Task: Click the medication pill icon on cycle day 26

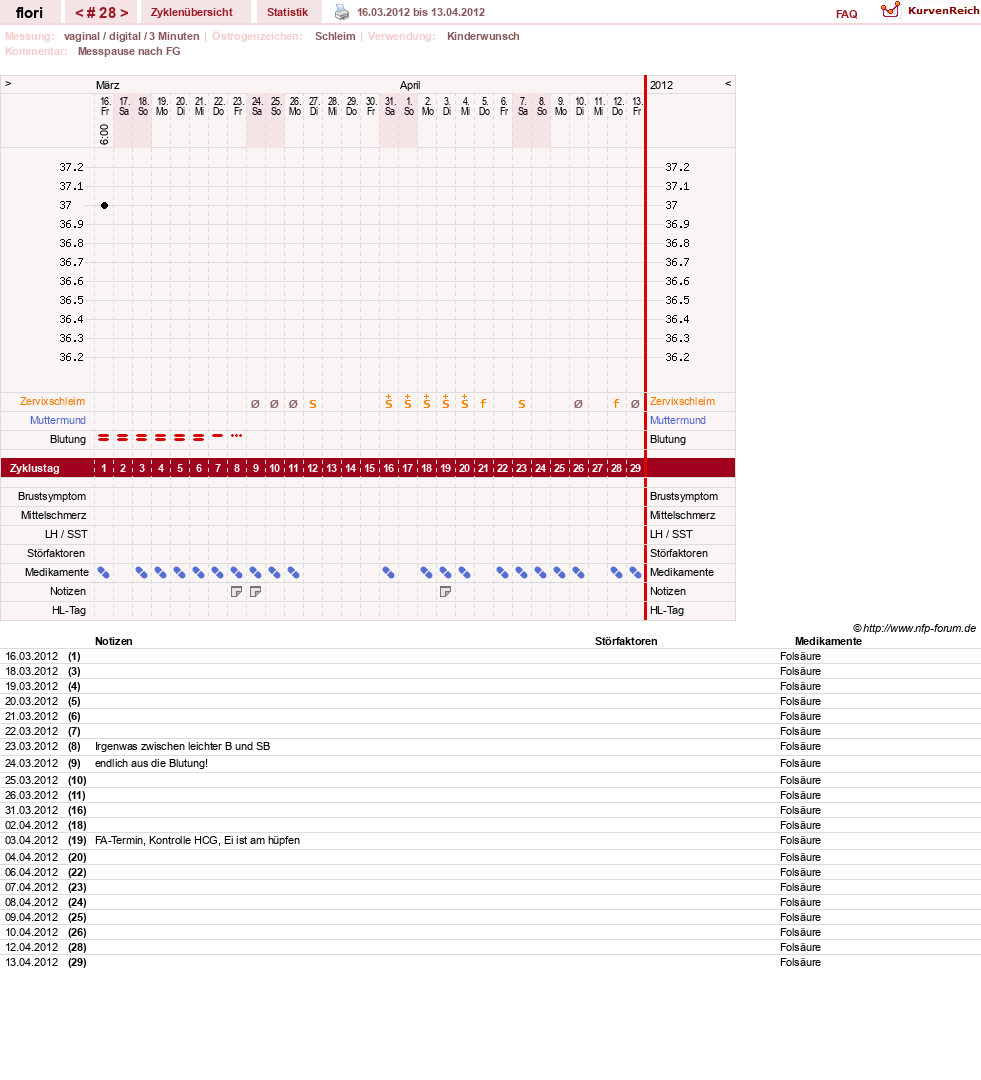Action: [579, 572]
